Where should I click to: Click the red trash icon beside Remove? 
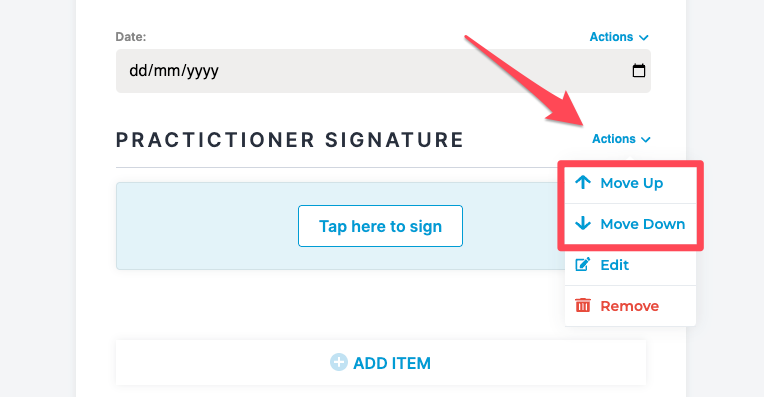(583, 305)
